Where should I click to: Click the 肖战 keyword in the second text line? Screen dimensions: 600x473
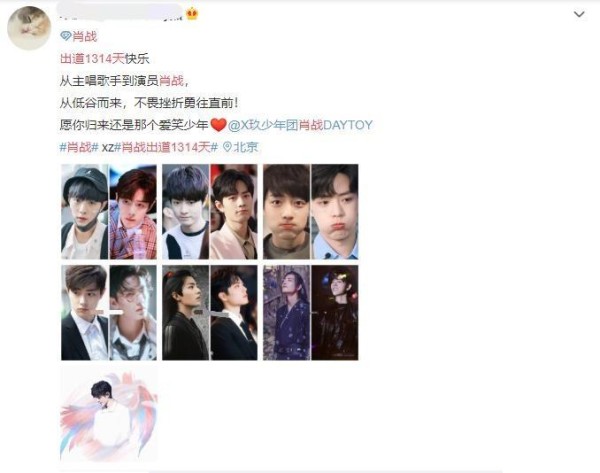171,81
